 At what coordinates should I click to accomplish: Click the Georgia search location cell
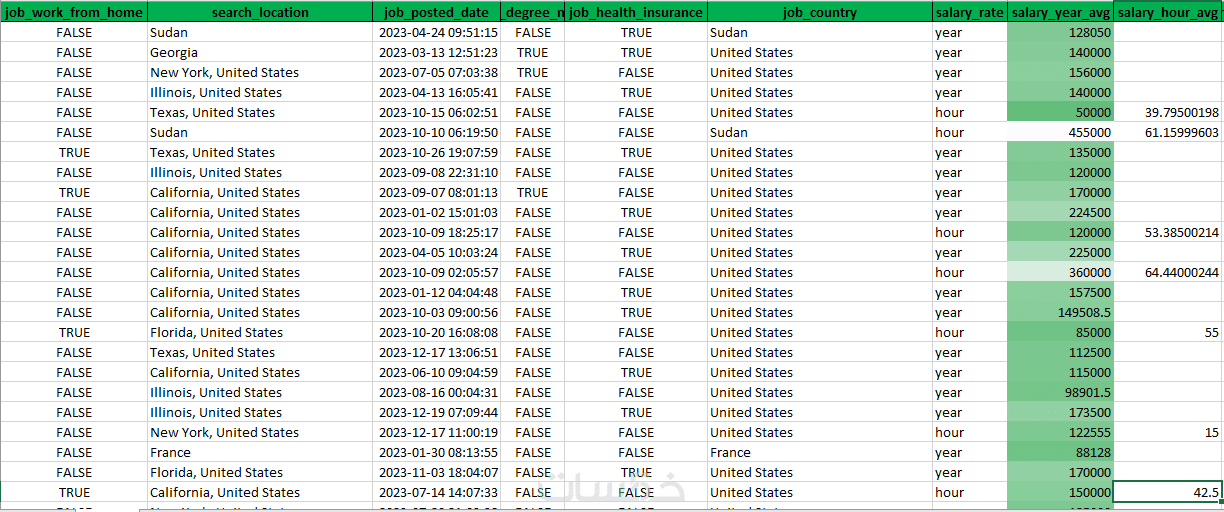[x=260, y=53]
